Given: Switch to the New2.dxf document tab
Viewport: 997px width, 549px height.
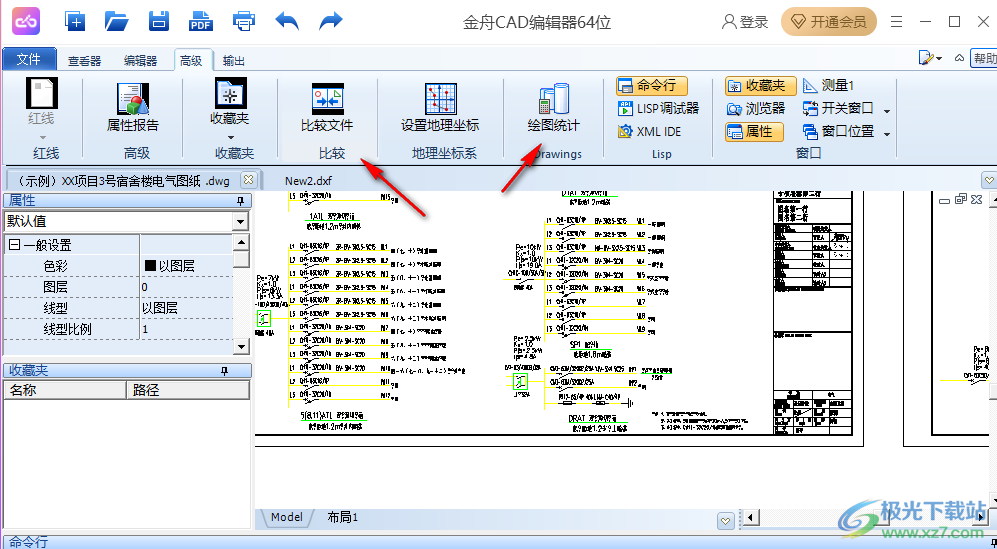Looking at the screenshot, I should 308,181.
